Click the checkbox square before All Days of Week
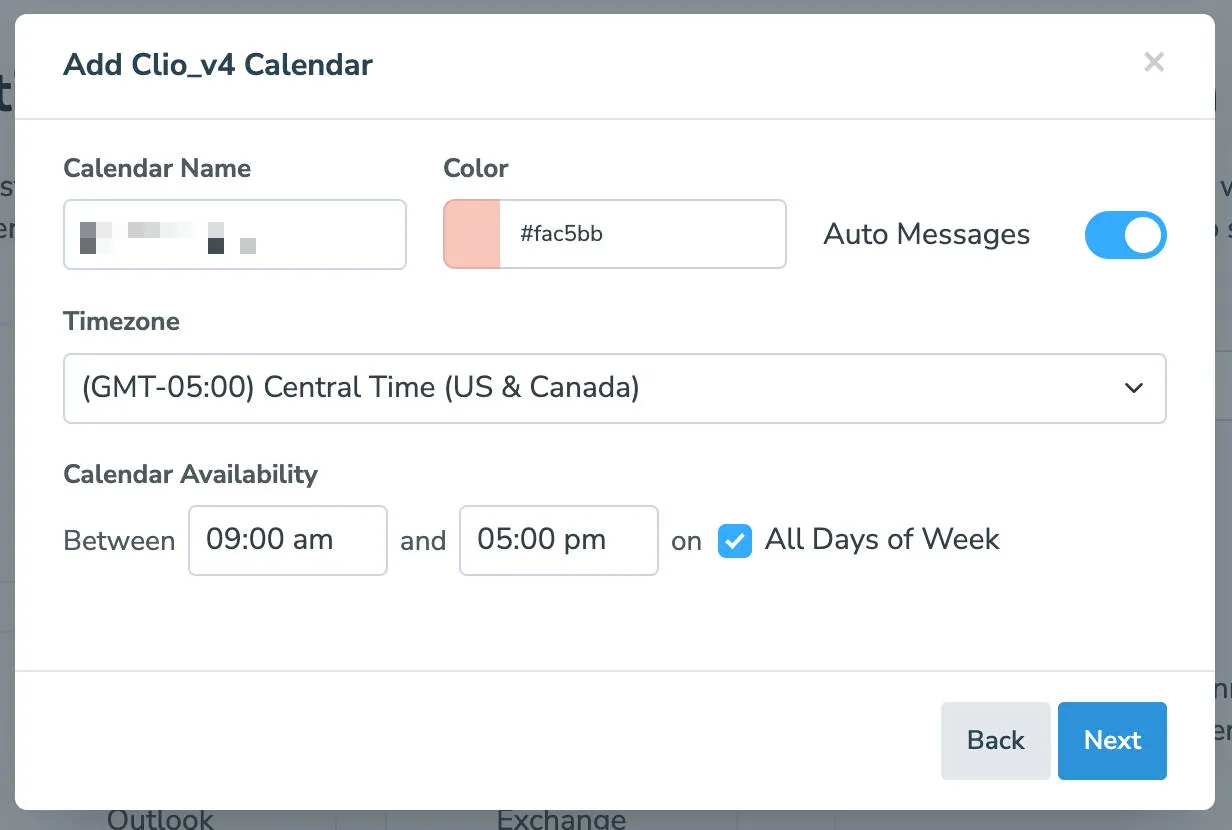Screen dimensions: 1232x830 (x=735, y=540)
